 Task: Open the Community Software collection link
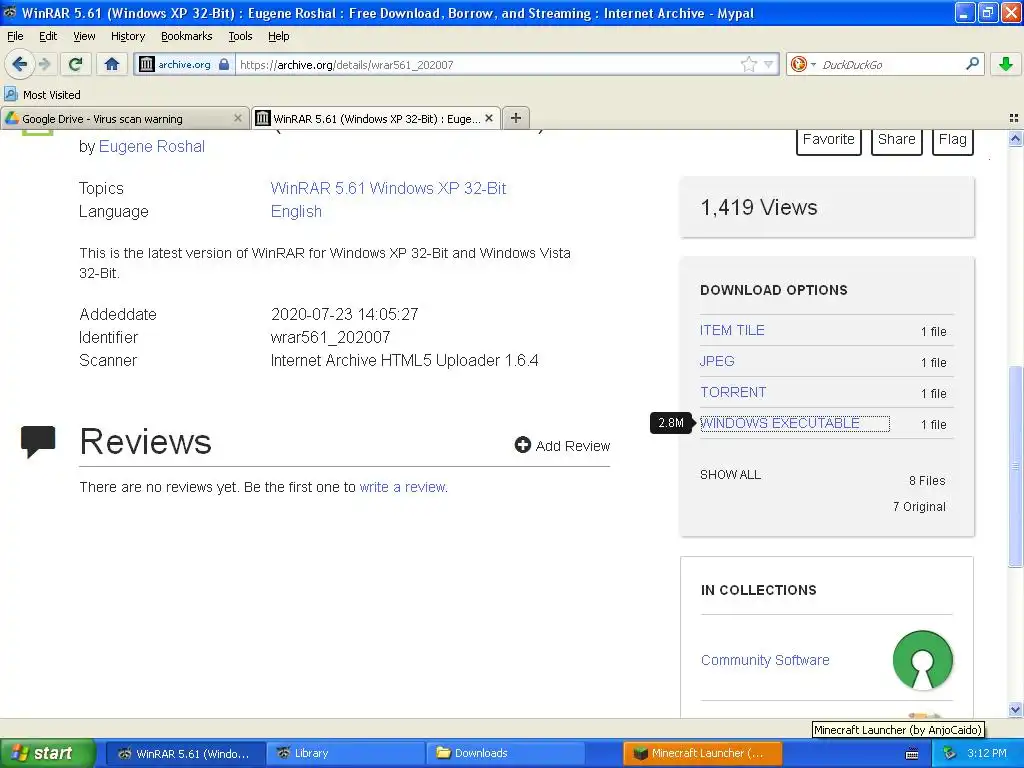[x=765, y=660]
